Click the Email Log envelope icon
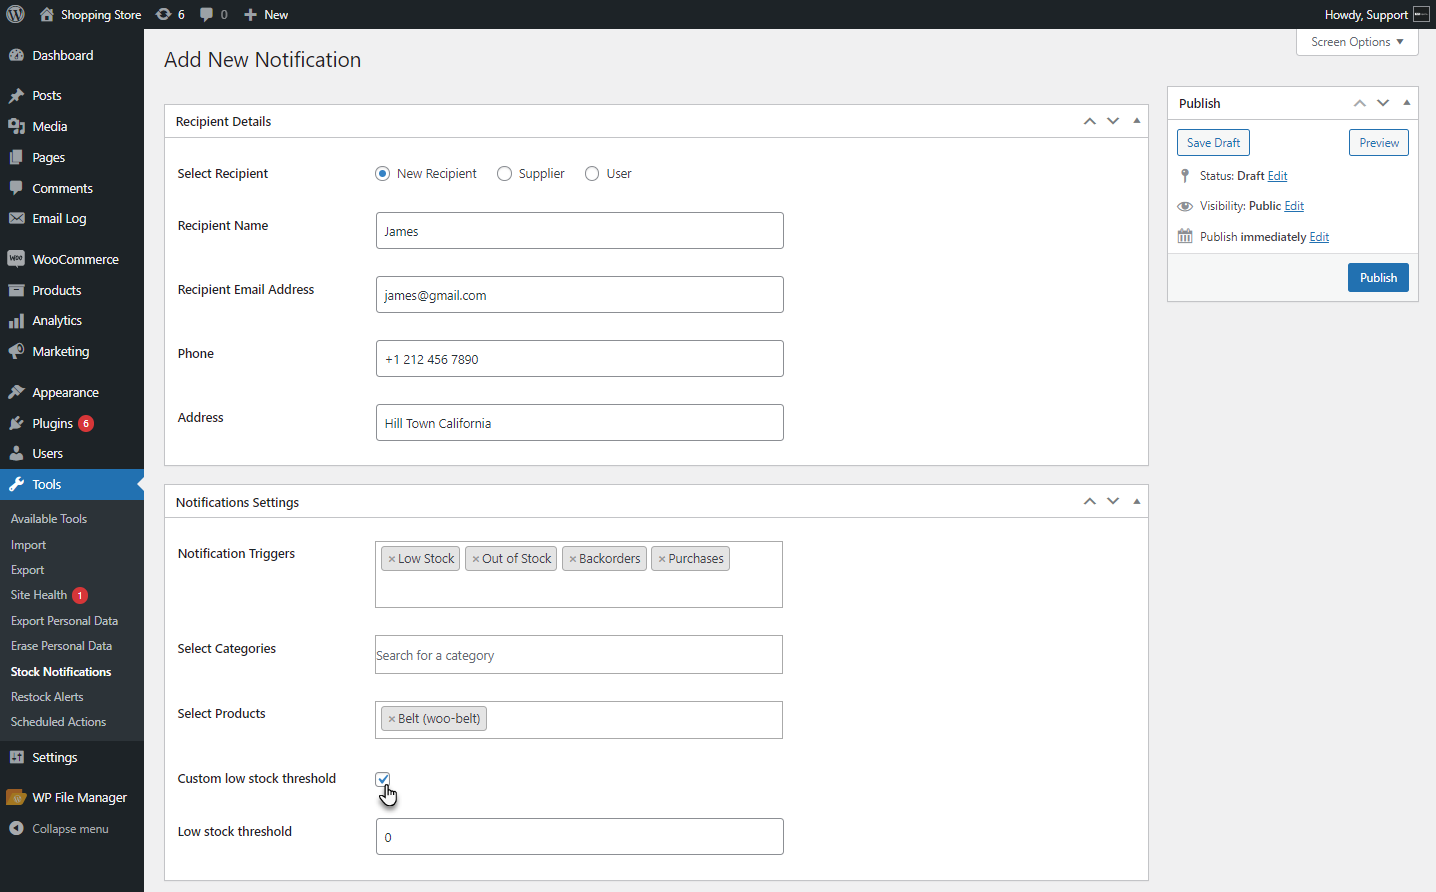 coord(16,218)
